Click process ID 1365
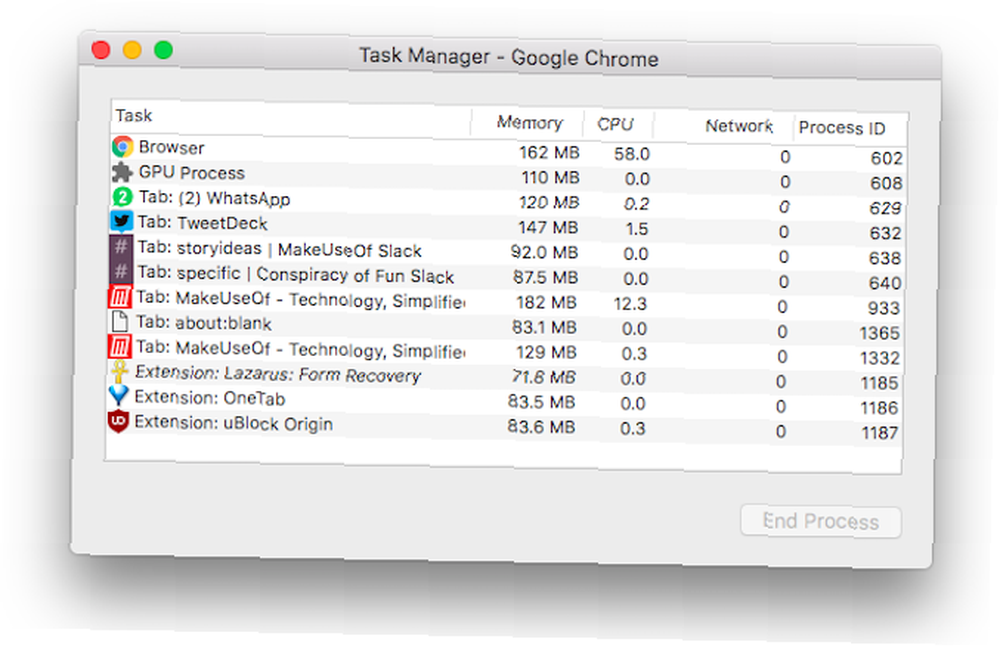The image size is (1000, 648). pos(879,333)
